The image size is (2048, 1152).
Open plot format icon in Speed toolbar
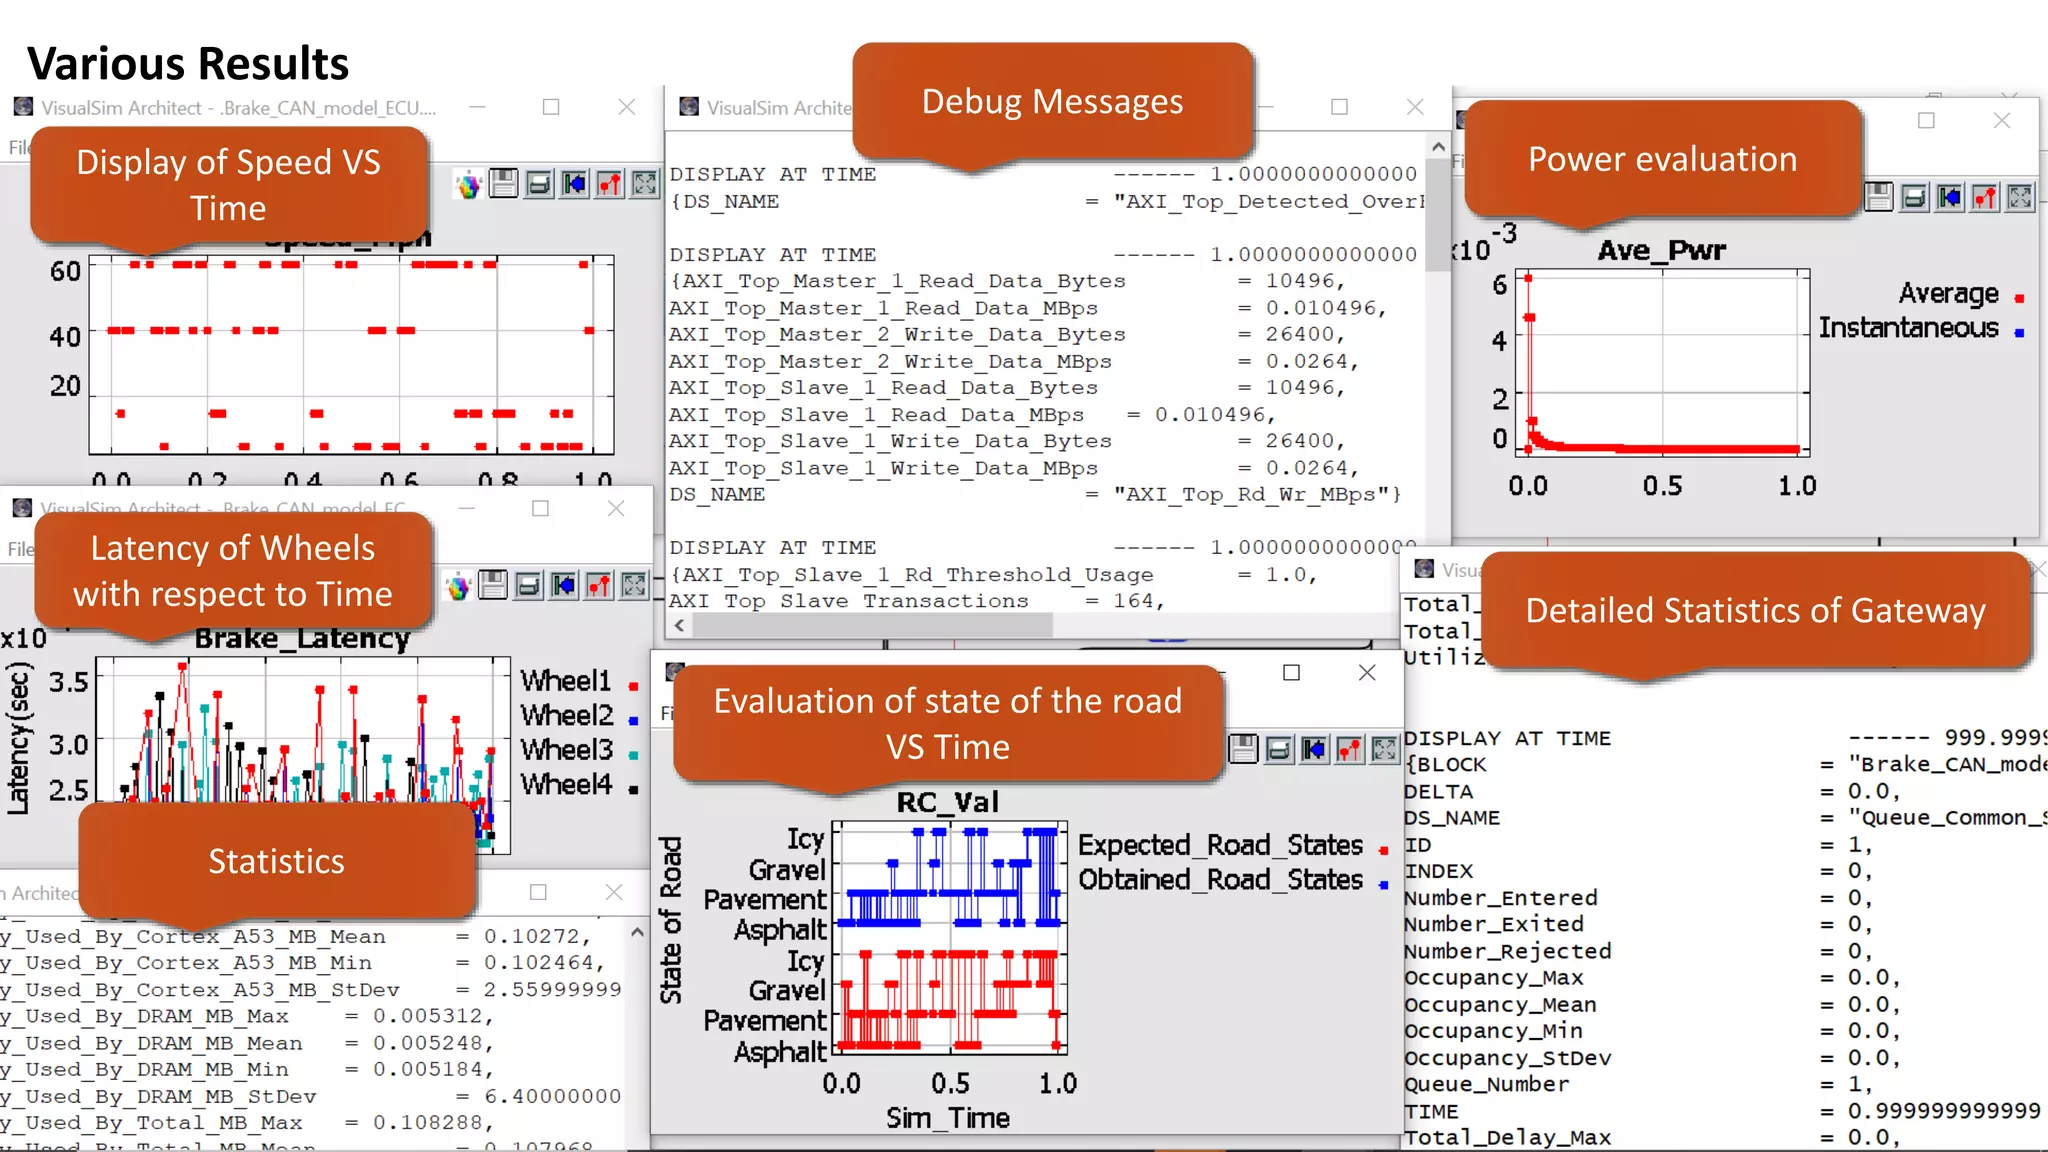(609, 184)
